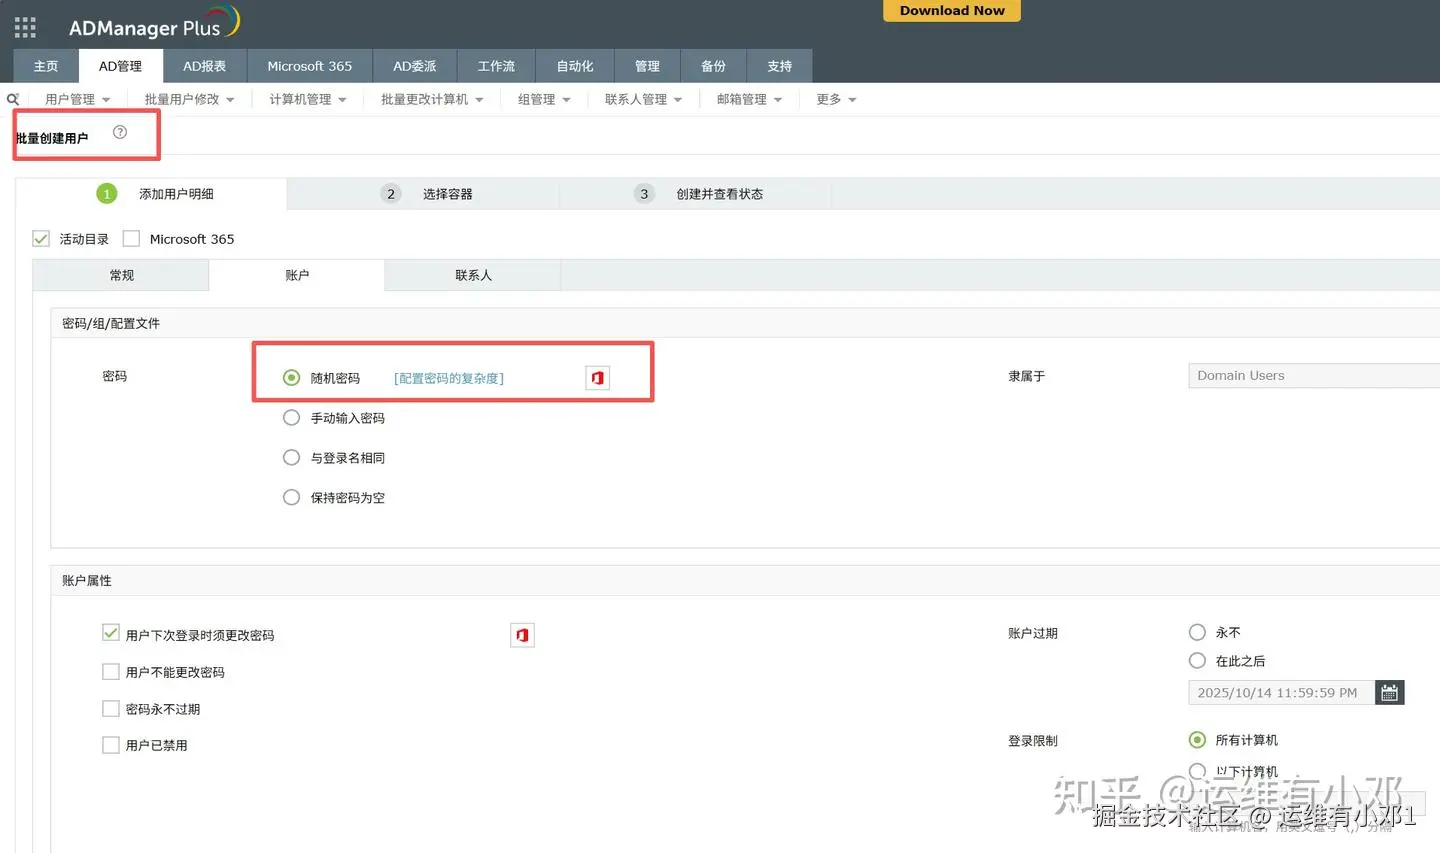Open 配置密码的复杂度 link

(449, 378)
